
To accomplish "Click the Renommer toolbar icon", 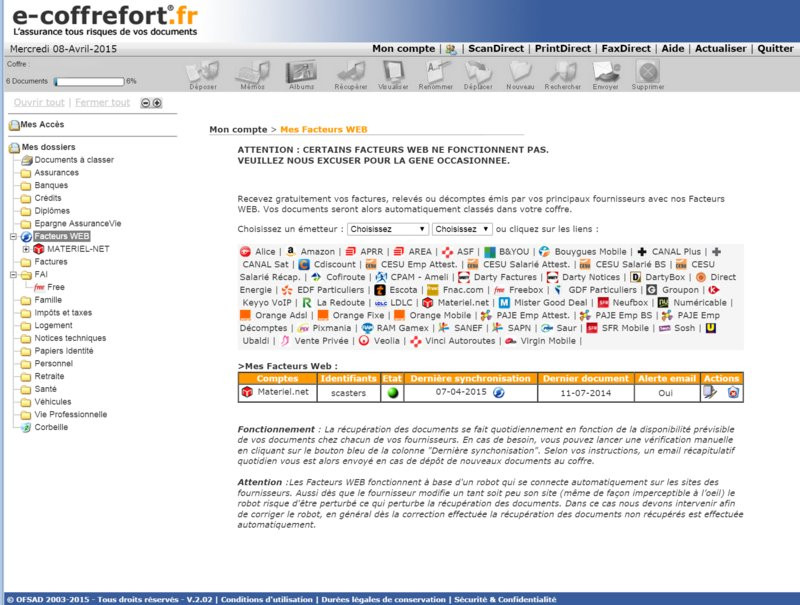I will point(436,72).
